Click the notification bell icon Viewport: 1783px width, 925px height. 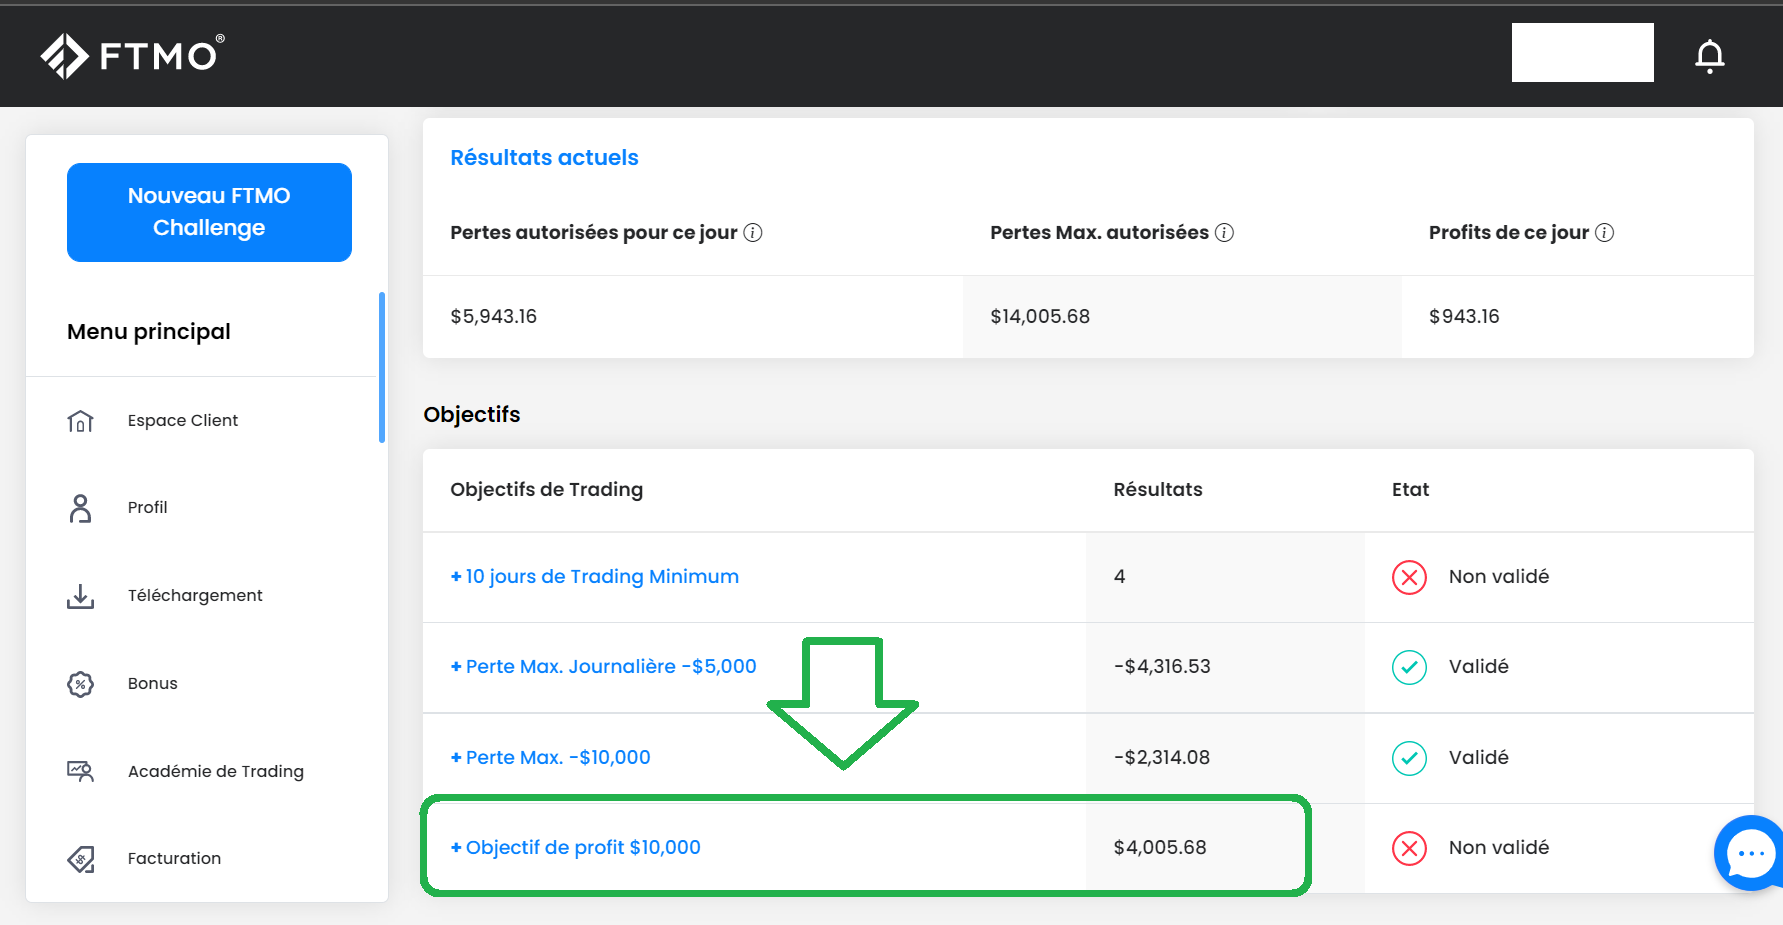[x=1710, y=56]
